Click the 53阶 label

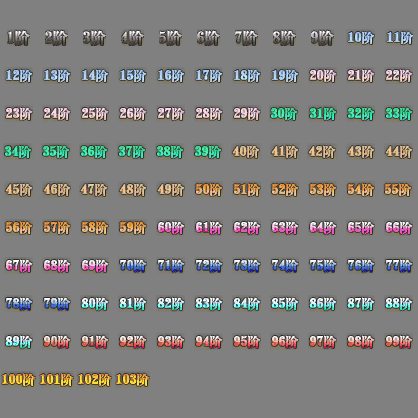322,190
